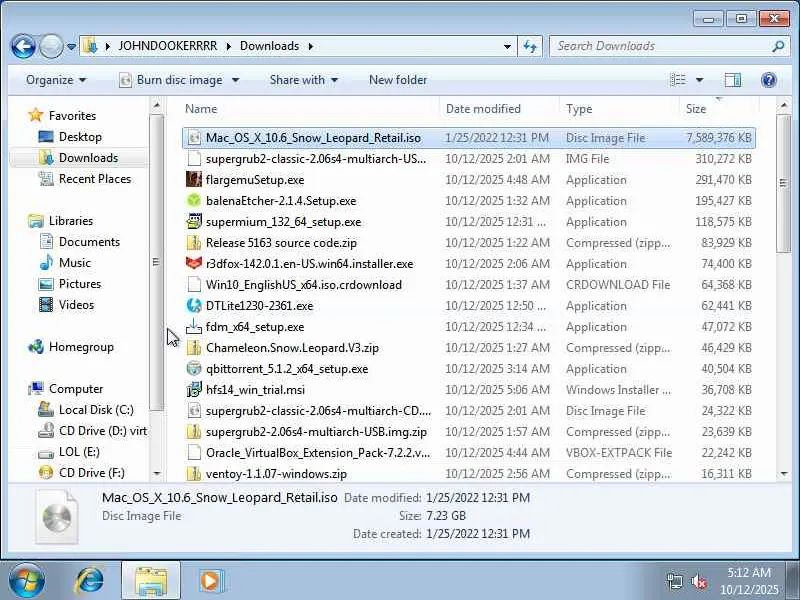800x600 pixels.
Task: Click the CD Drive (F:) icon
Action: [x=46, y=472]
